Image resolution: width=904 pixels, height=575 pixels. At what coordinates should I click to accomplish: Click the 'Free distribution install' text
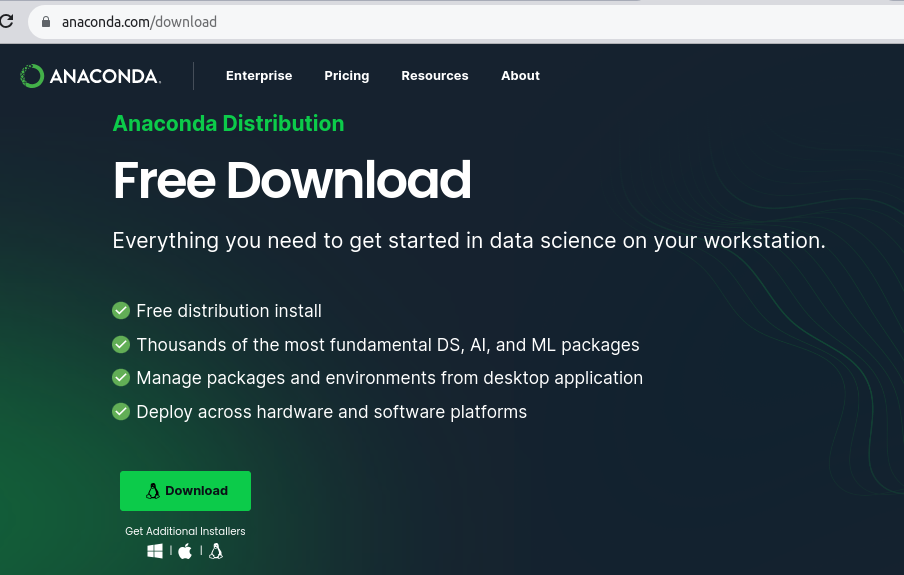point(229,311)
